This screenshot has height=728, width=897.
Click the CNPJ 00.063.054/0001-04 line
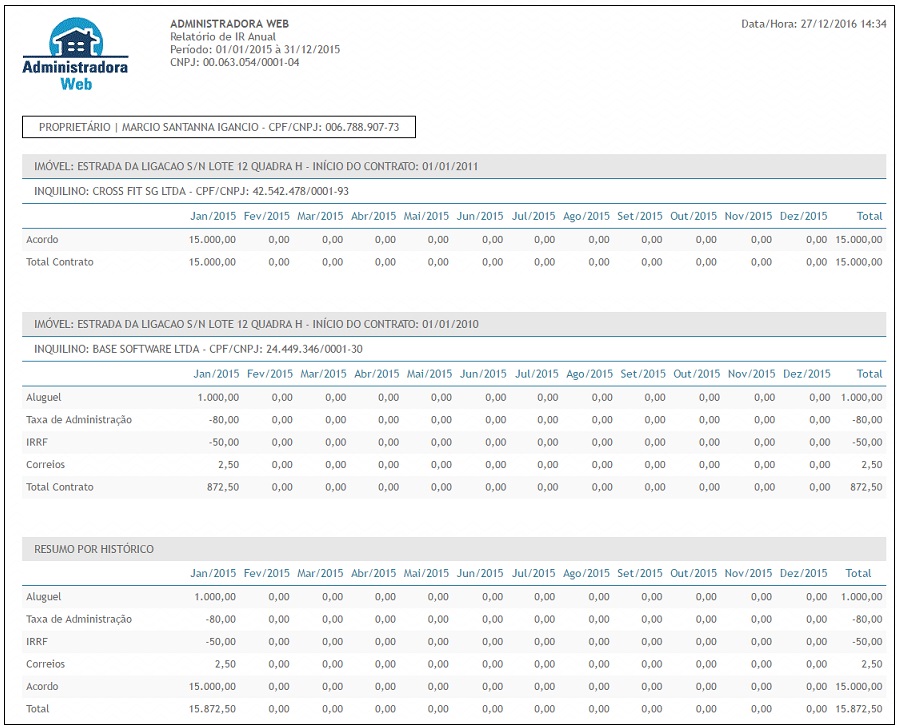235,62
